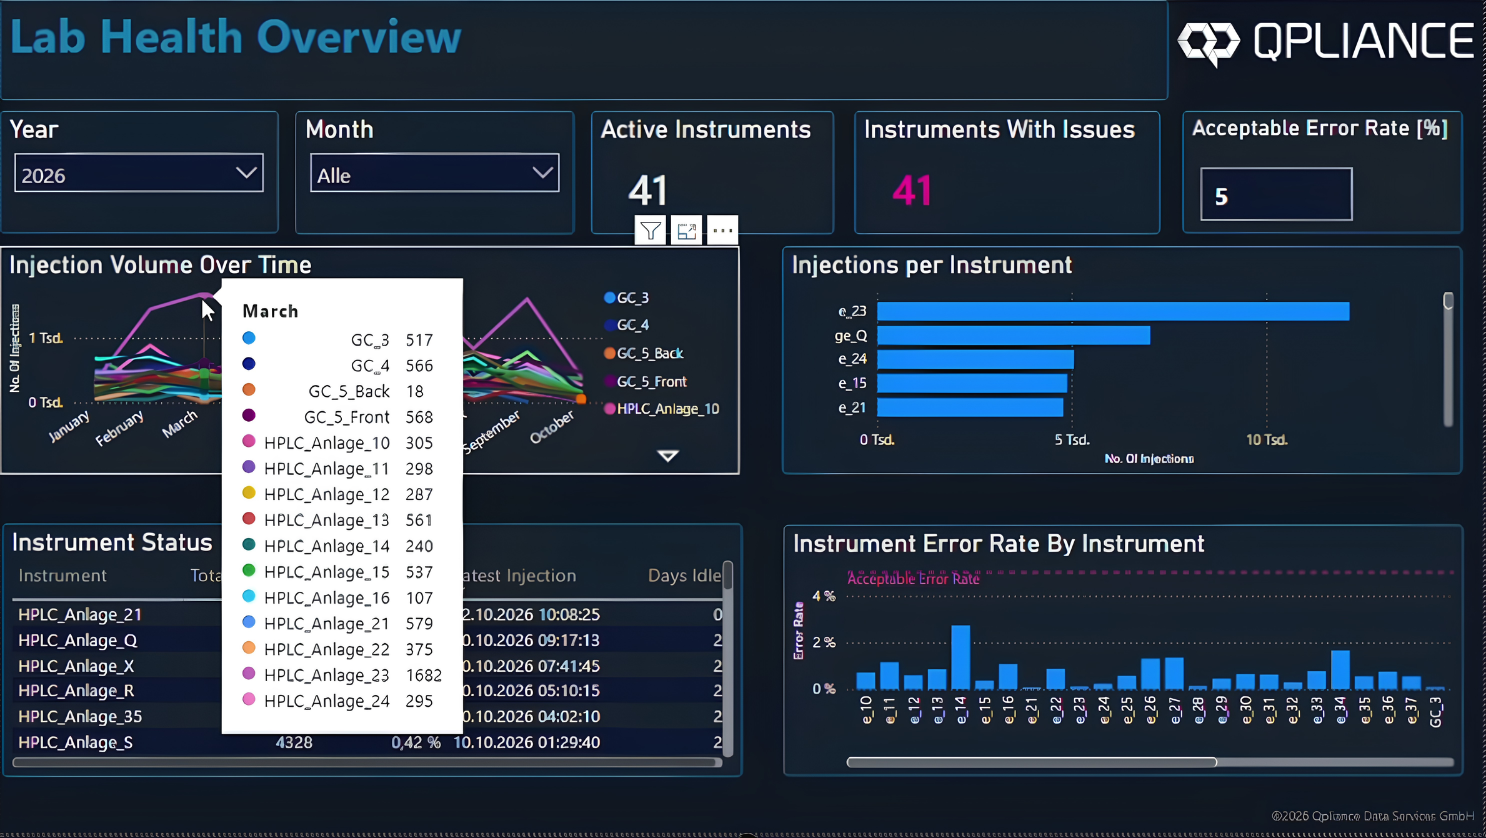Click the Qpliance logo
The height and width of the screenshot is (838, 1486).
point(1326,42)
